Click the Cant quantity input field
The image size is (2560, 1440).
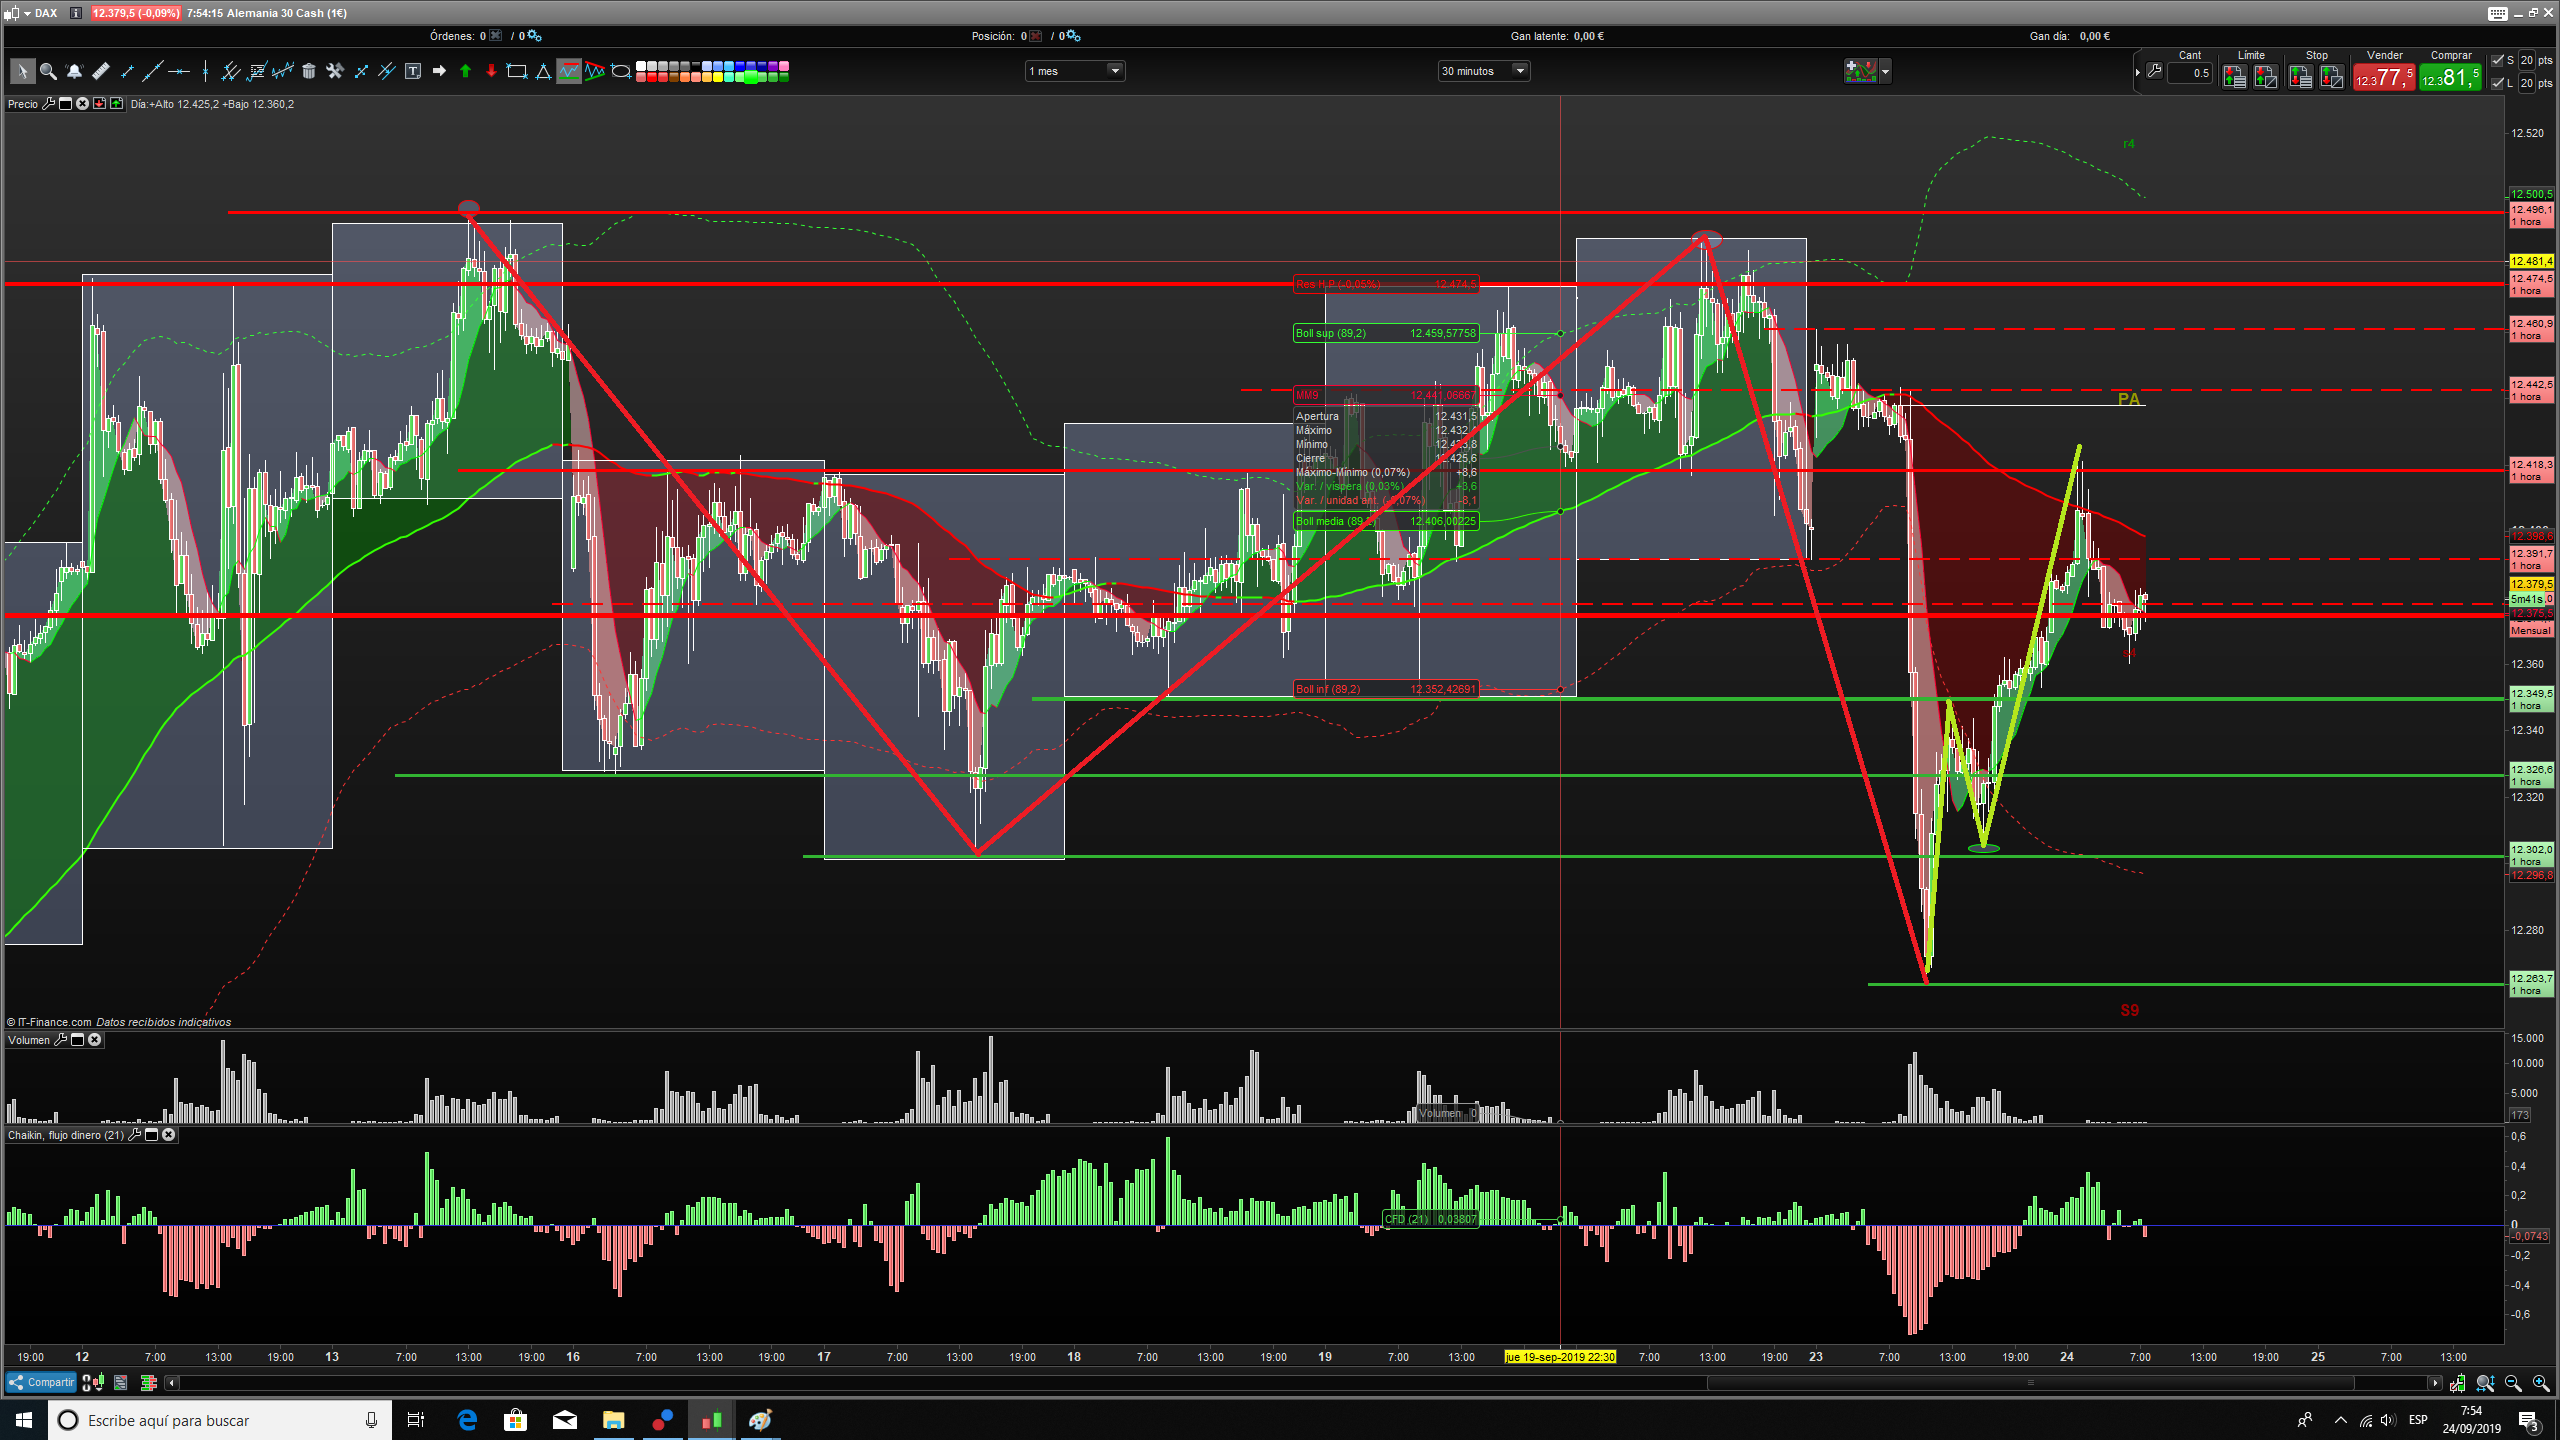2191,73
